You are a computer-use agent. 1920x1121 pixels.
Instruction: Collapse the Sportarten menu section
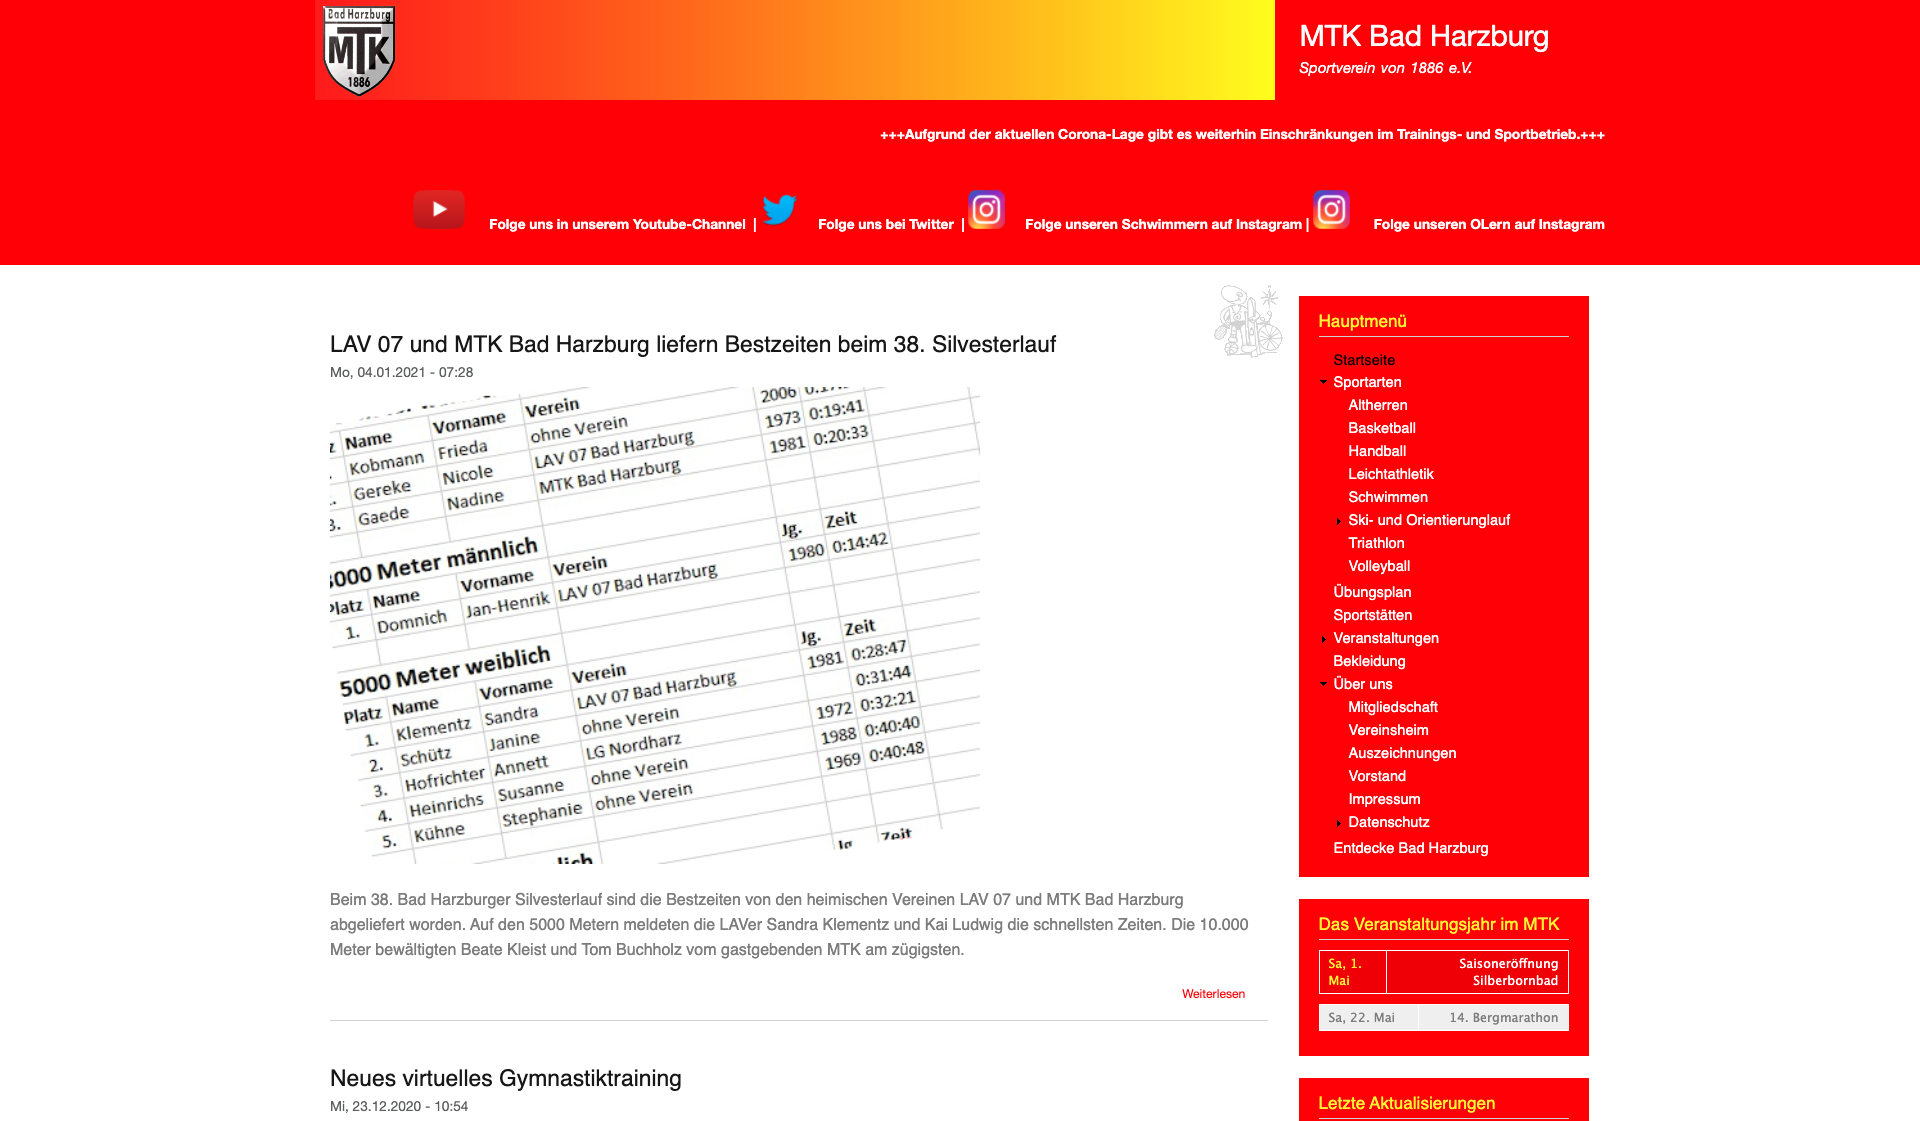(x=1325, y=382)
